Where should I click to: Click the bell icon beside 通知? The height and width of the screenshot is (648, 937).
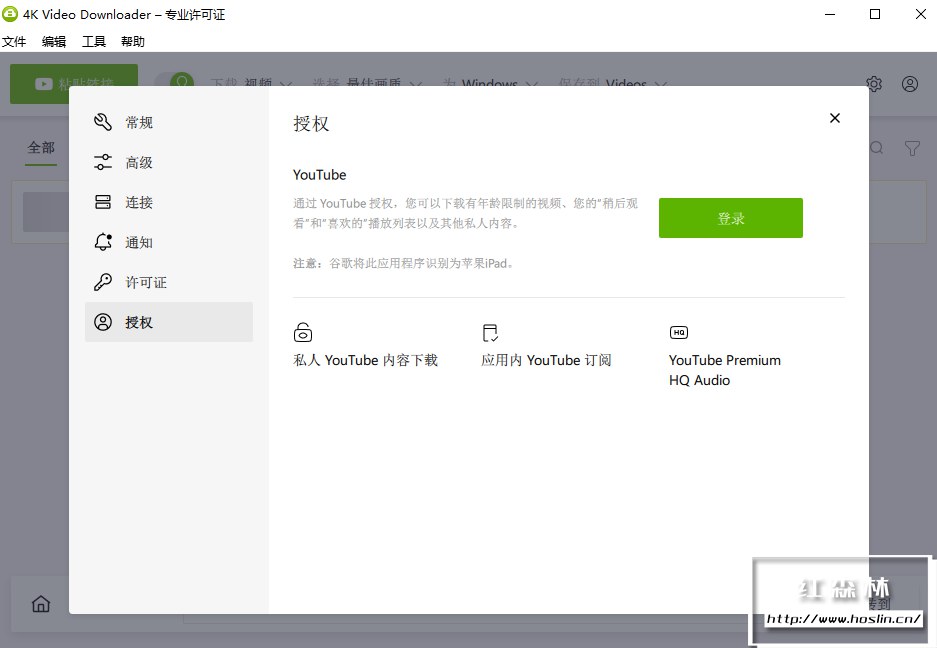pos(103,242)
